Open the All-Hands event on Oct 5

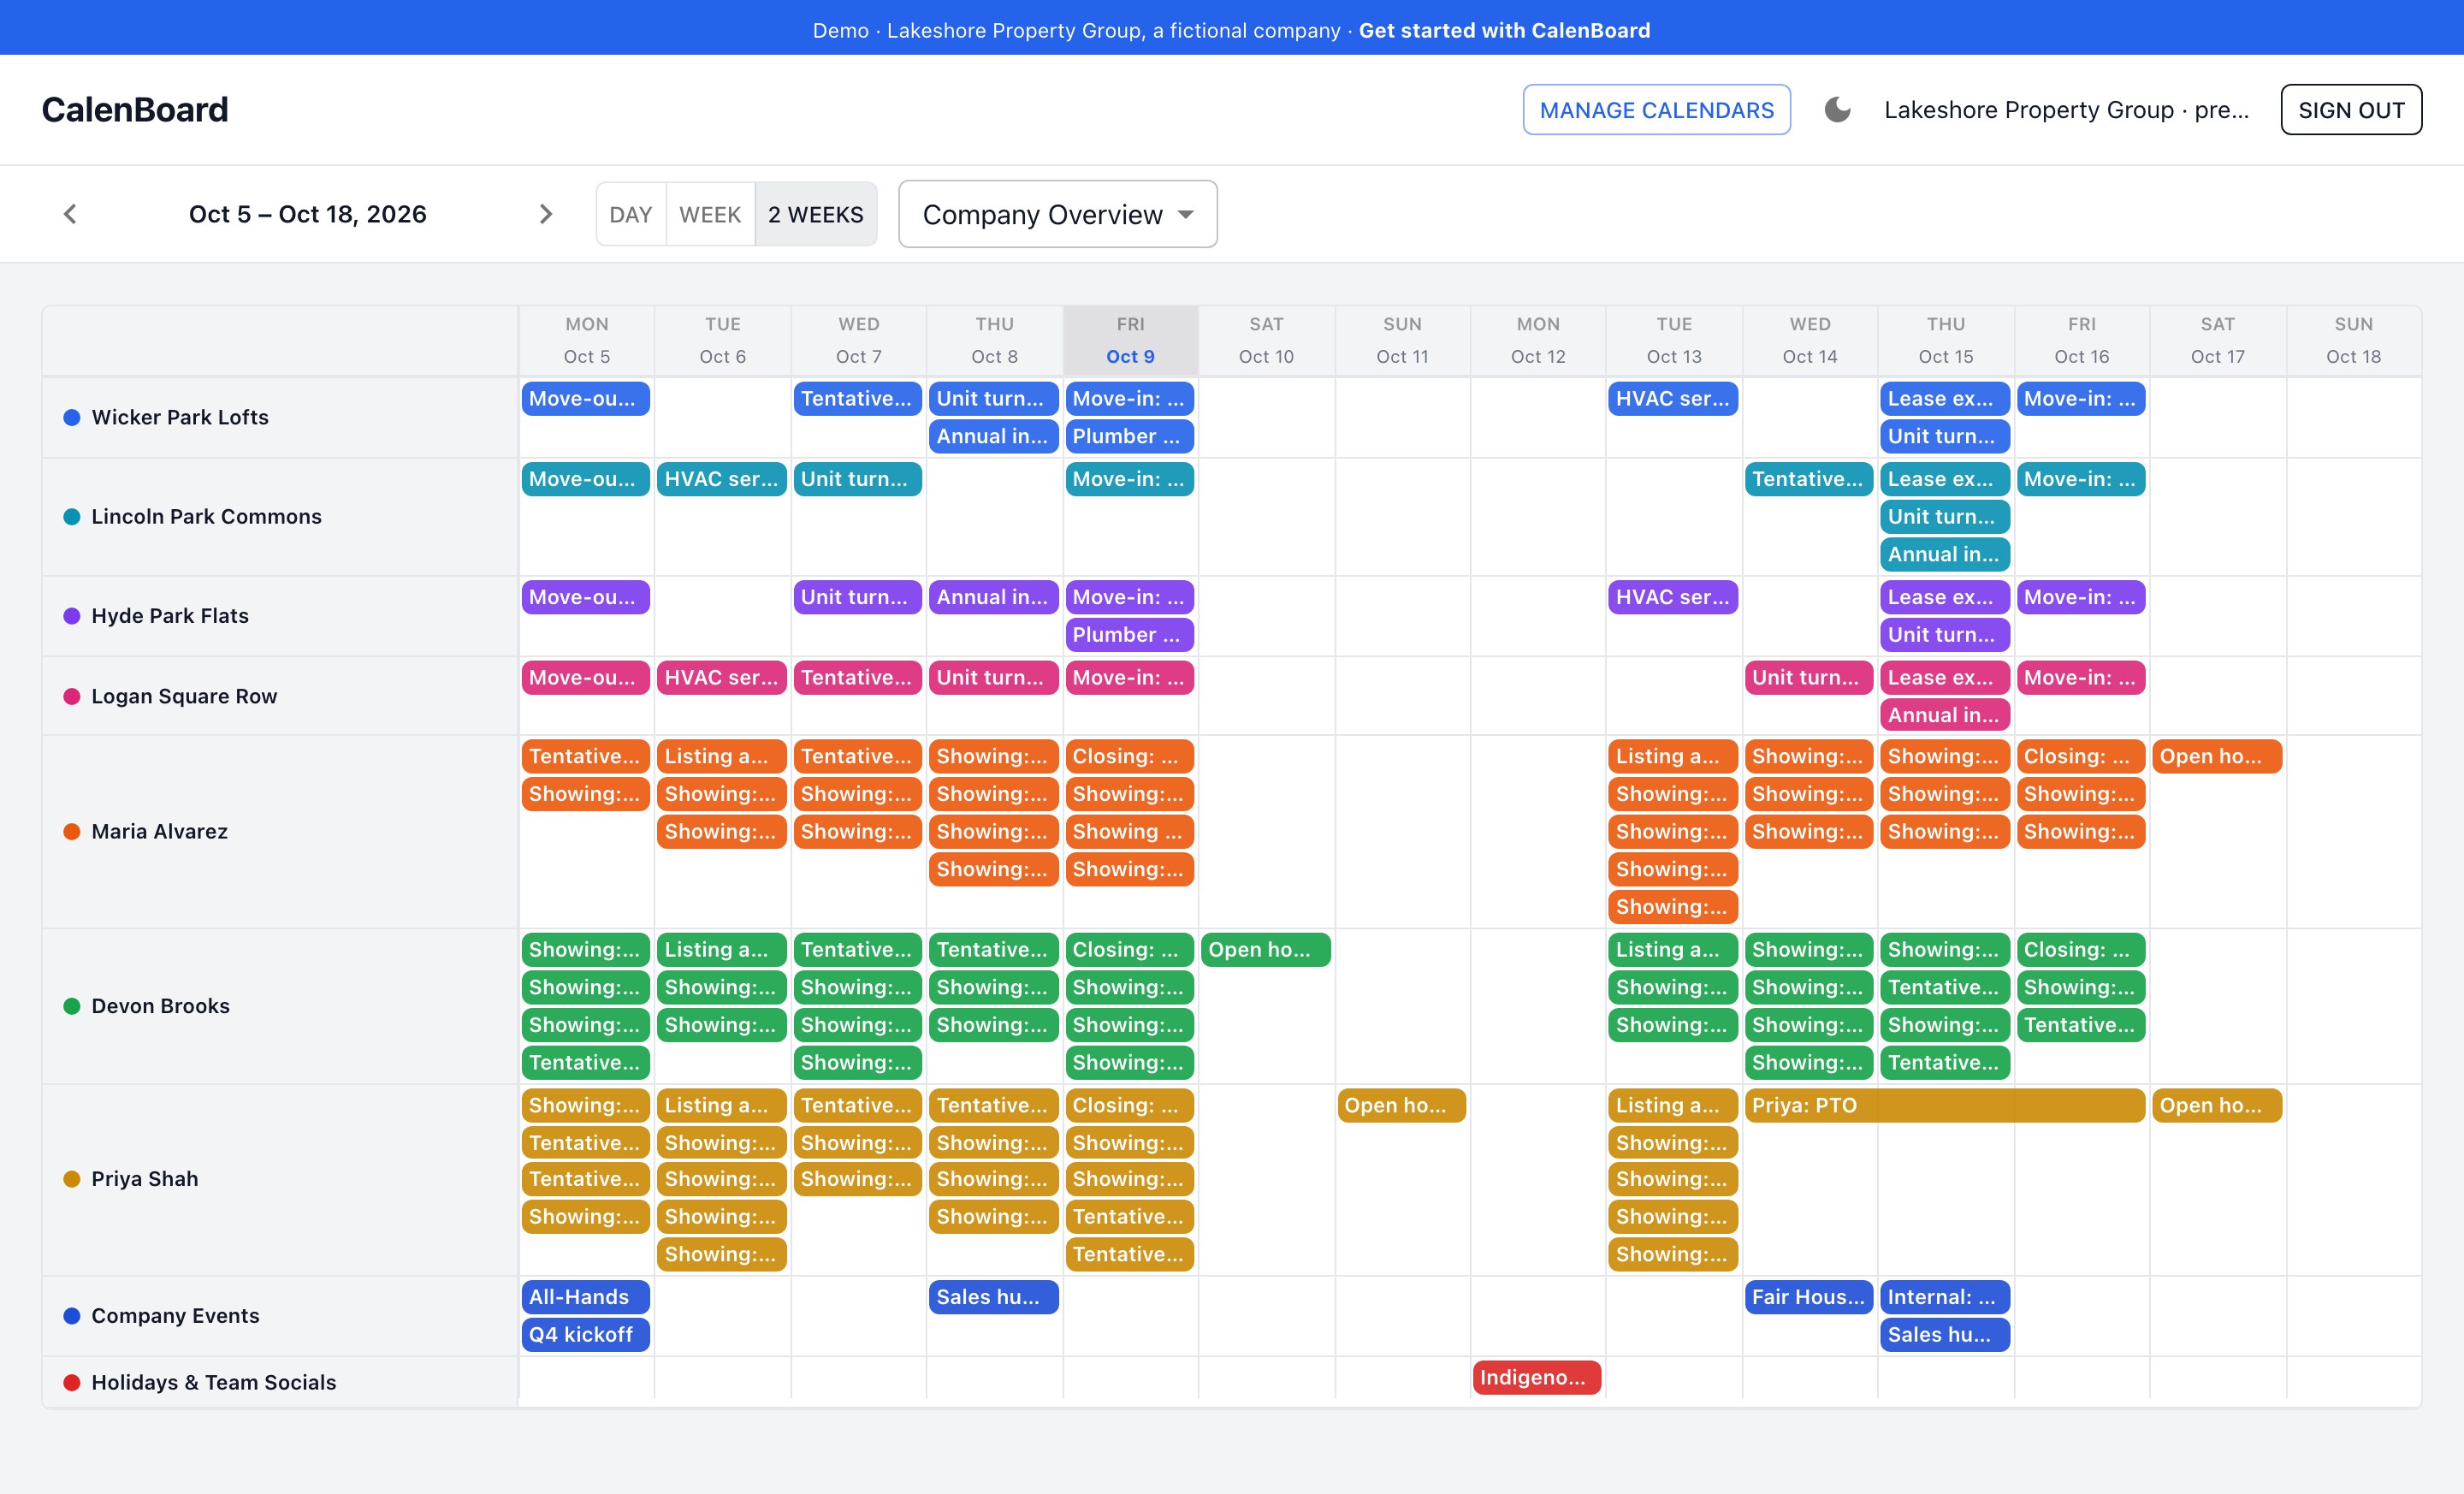tap(586, 1297)
